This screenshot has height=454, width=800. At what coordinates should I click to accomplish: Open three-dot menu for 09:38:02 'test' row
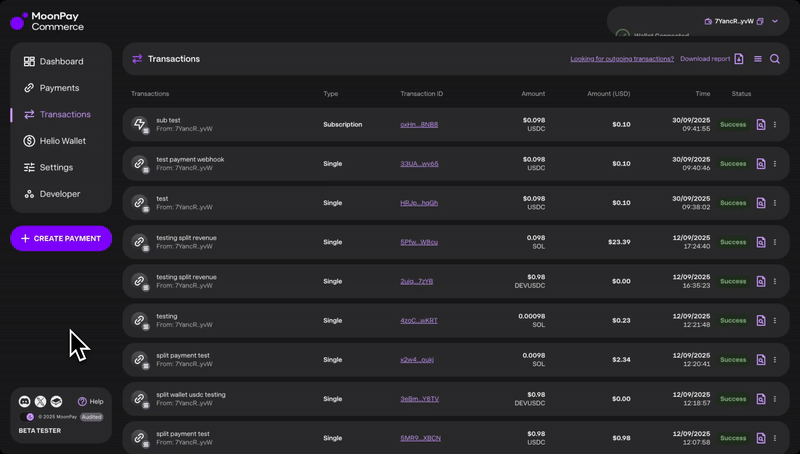pyautogui.click(x=775, y=203)
